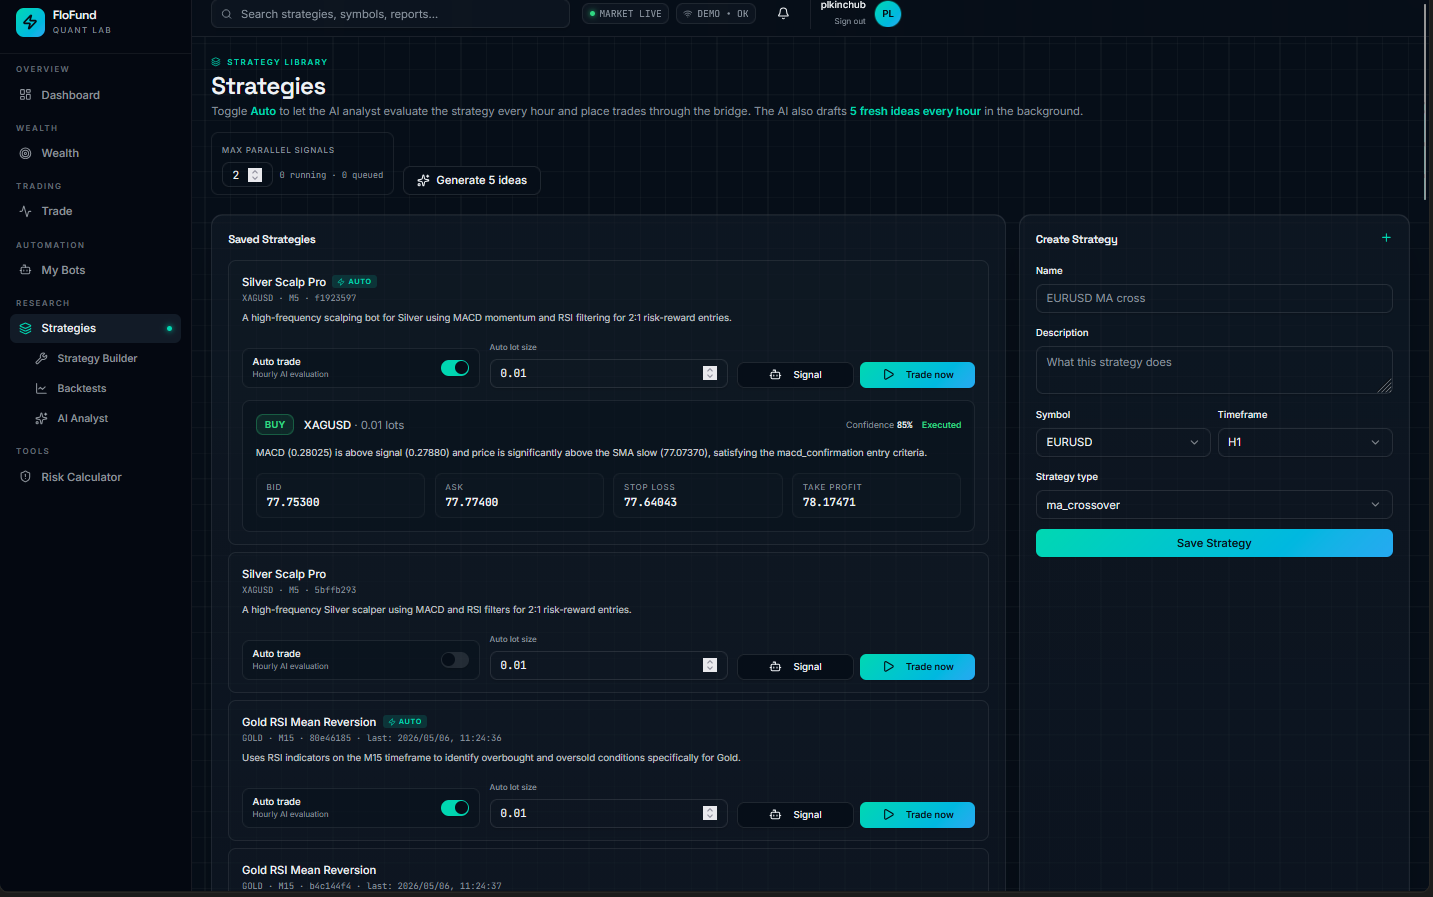Open Risk Calculator tool
The width and height of the screenshot is (1433, 897).
click(95, 477)
